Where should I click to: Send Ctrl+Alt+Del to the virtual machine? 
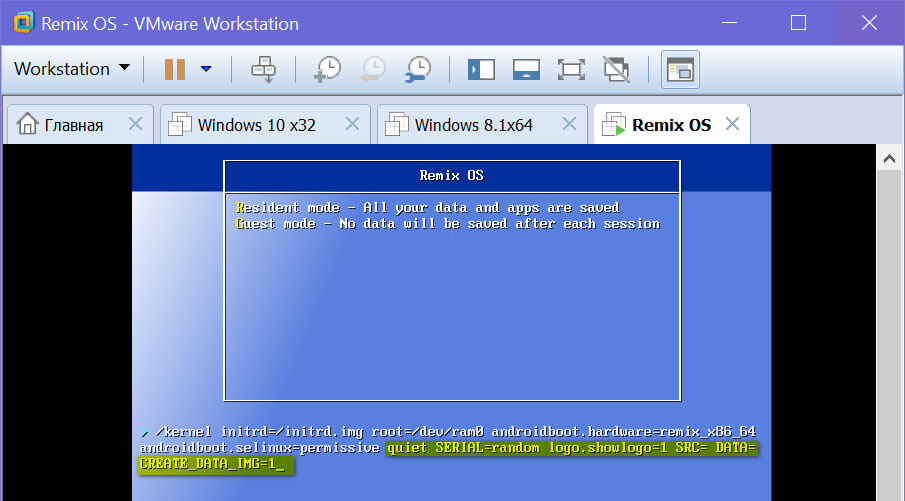pyautogui.click(x=264, y=69)
